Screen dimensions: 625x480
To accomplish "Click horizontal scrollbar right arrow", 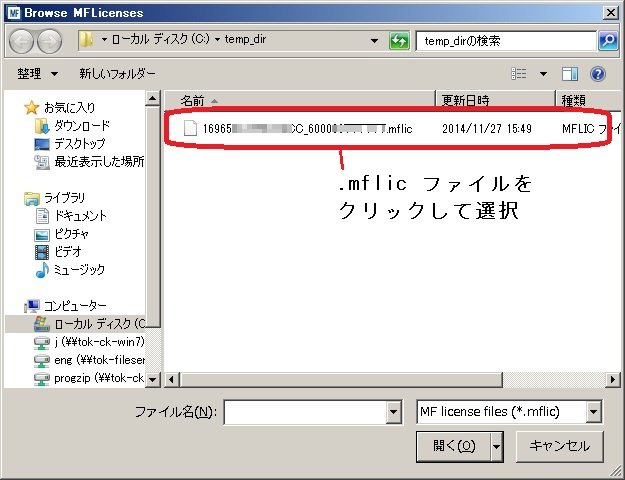I will pos(613,379).
